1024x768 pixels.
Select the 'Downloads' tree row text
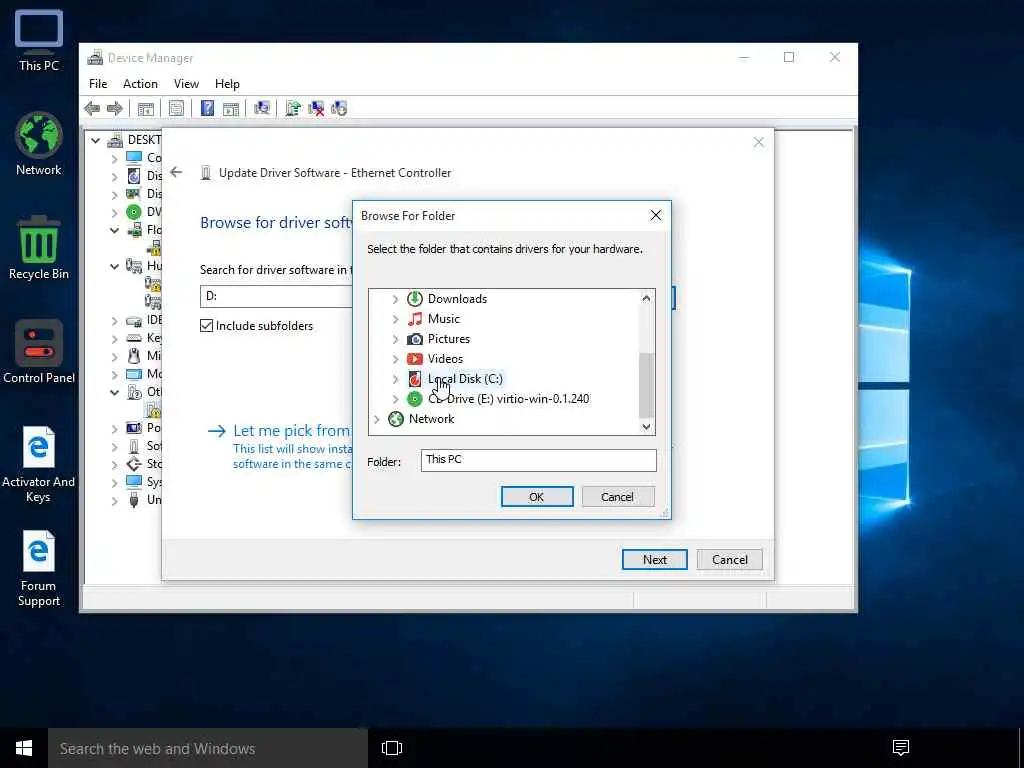[457, 298]
